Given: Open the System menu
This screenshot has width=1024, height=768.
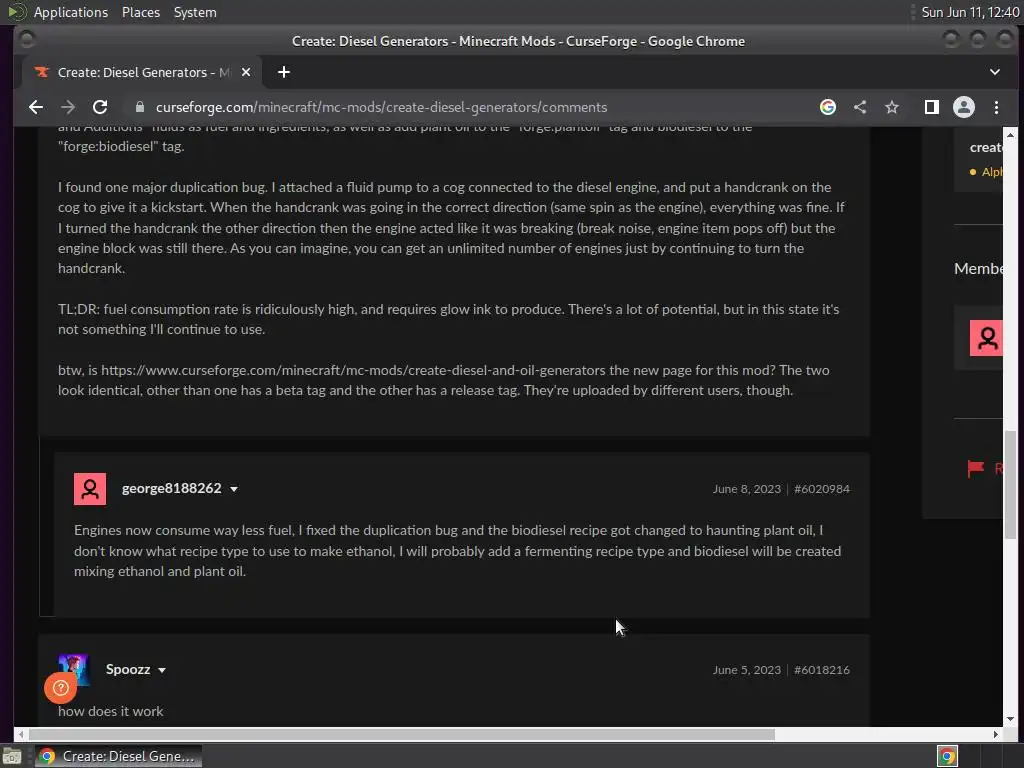Looking at the screenshot, I should point(195,12).
